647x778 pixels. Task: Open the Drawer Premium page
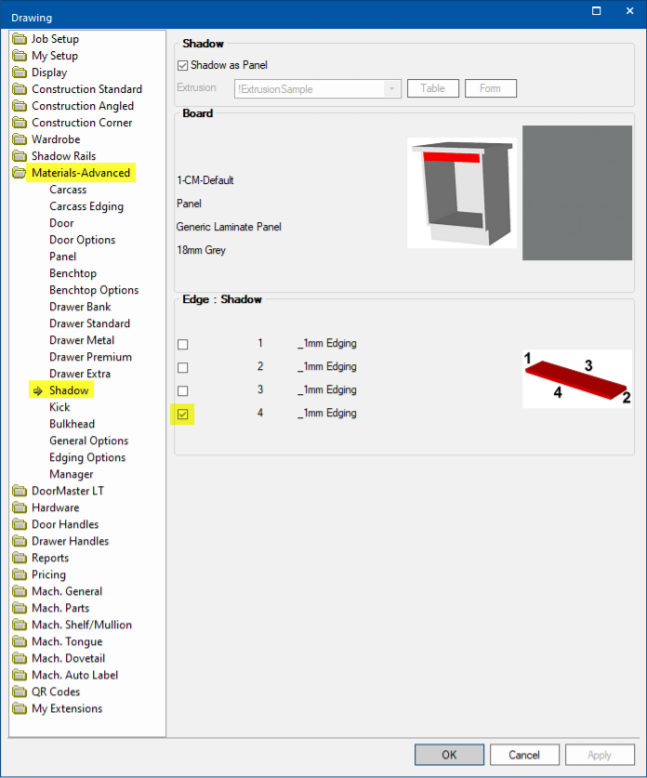coord(90,357)
